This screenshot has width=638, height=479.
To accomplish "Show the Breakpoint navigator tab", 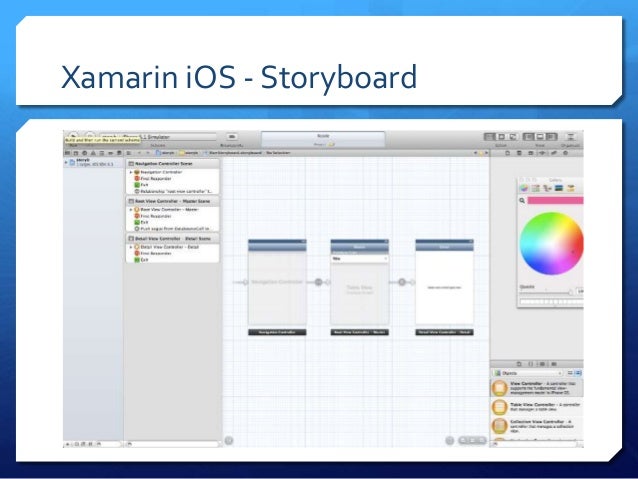I will (110, 153).
